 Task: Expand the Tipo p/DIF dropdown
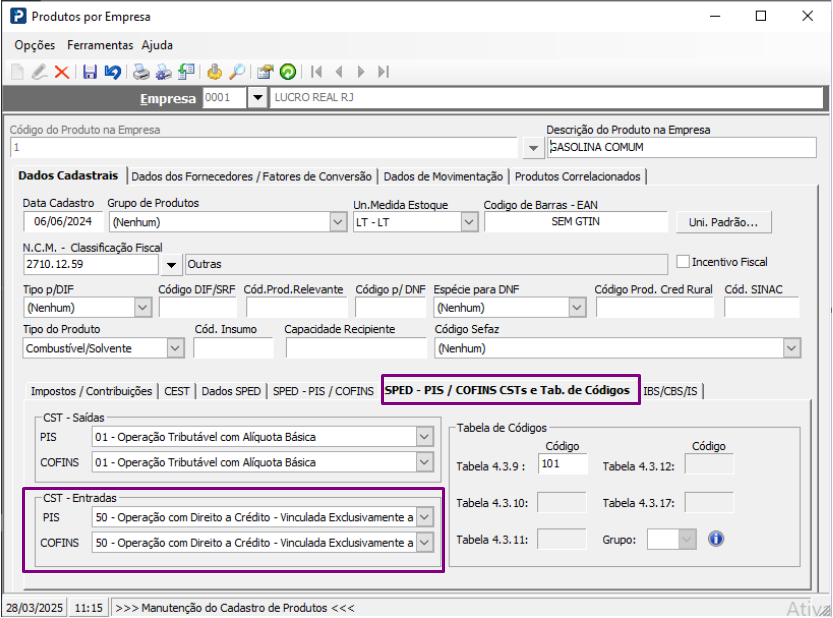143,308
